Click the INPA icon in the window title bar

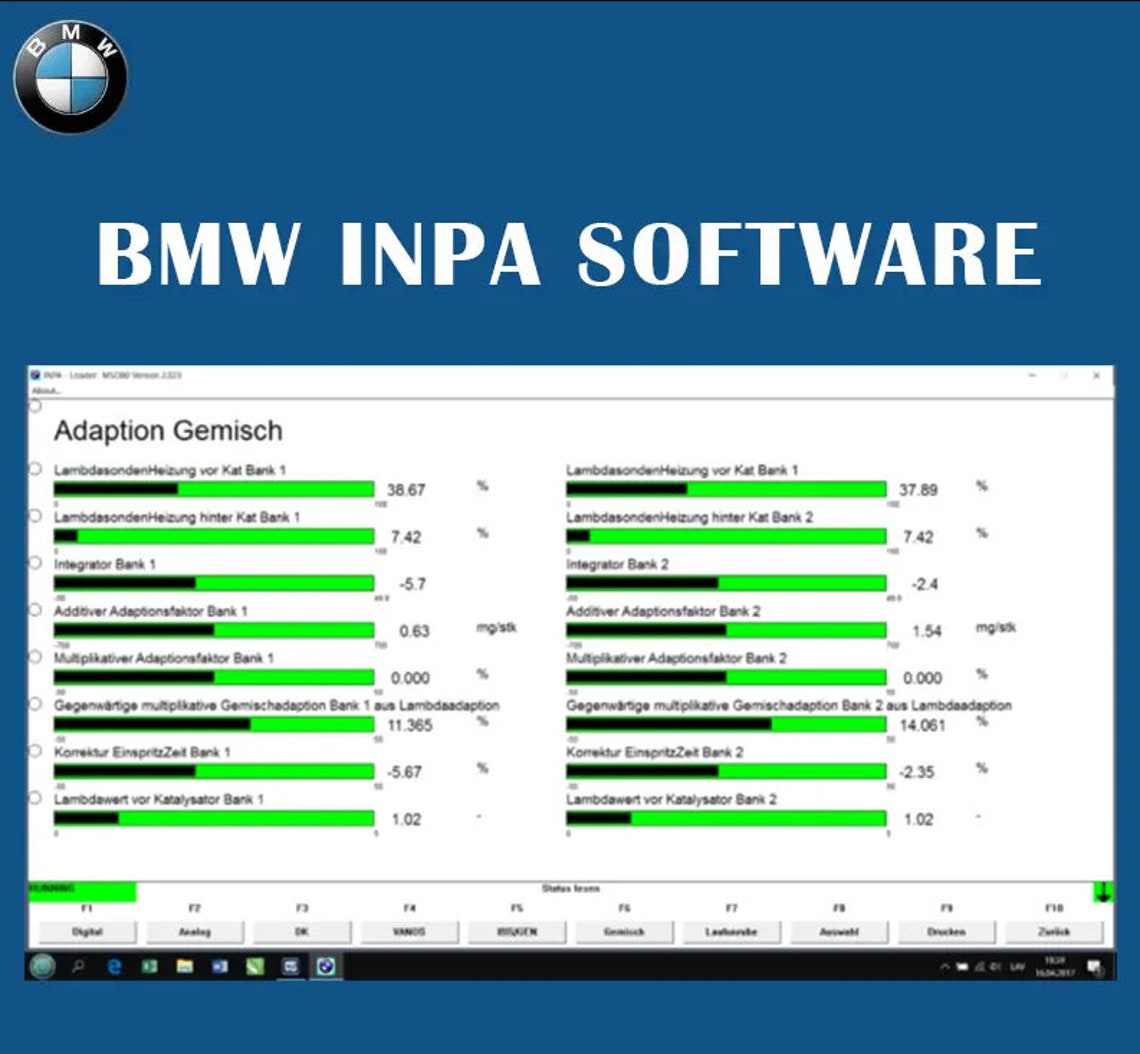pyautogui.click(x=36, y=376)
